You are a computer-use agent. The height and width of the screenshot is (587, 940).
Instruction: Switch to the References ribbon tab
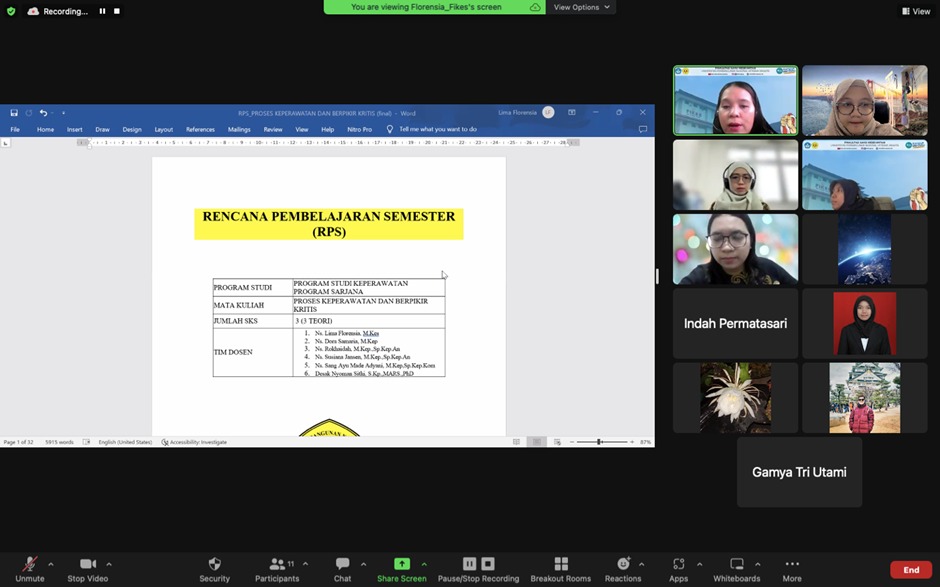pos(200,129)
